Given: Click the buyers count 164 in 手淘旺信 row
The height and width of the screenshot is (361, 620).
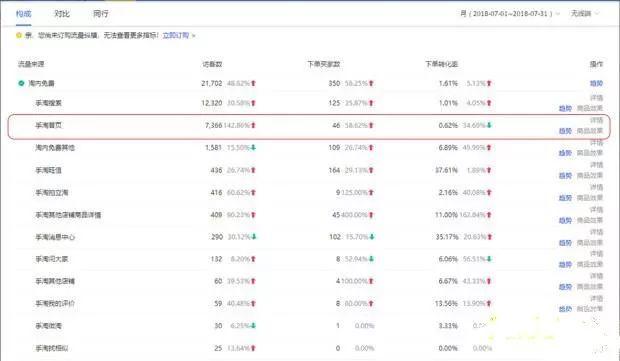Looking at the screenshot, I should click(x=334, y=170).
